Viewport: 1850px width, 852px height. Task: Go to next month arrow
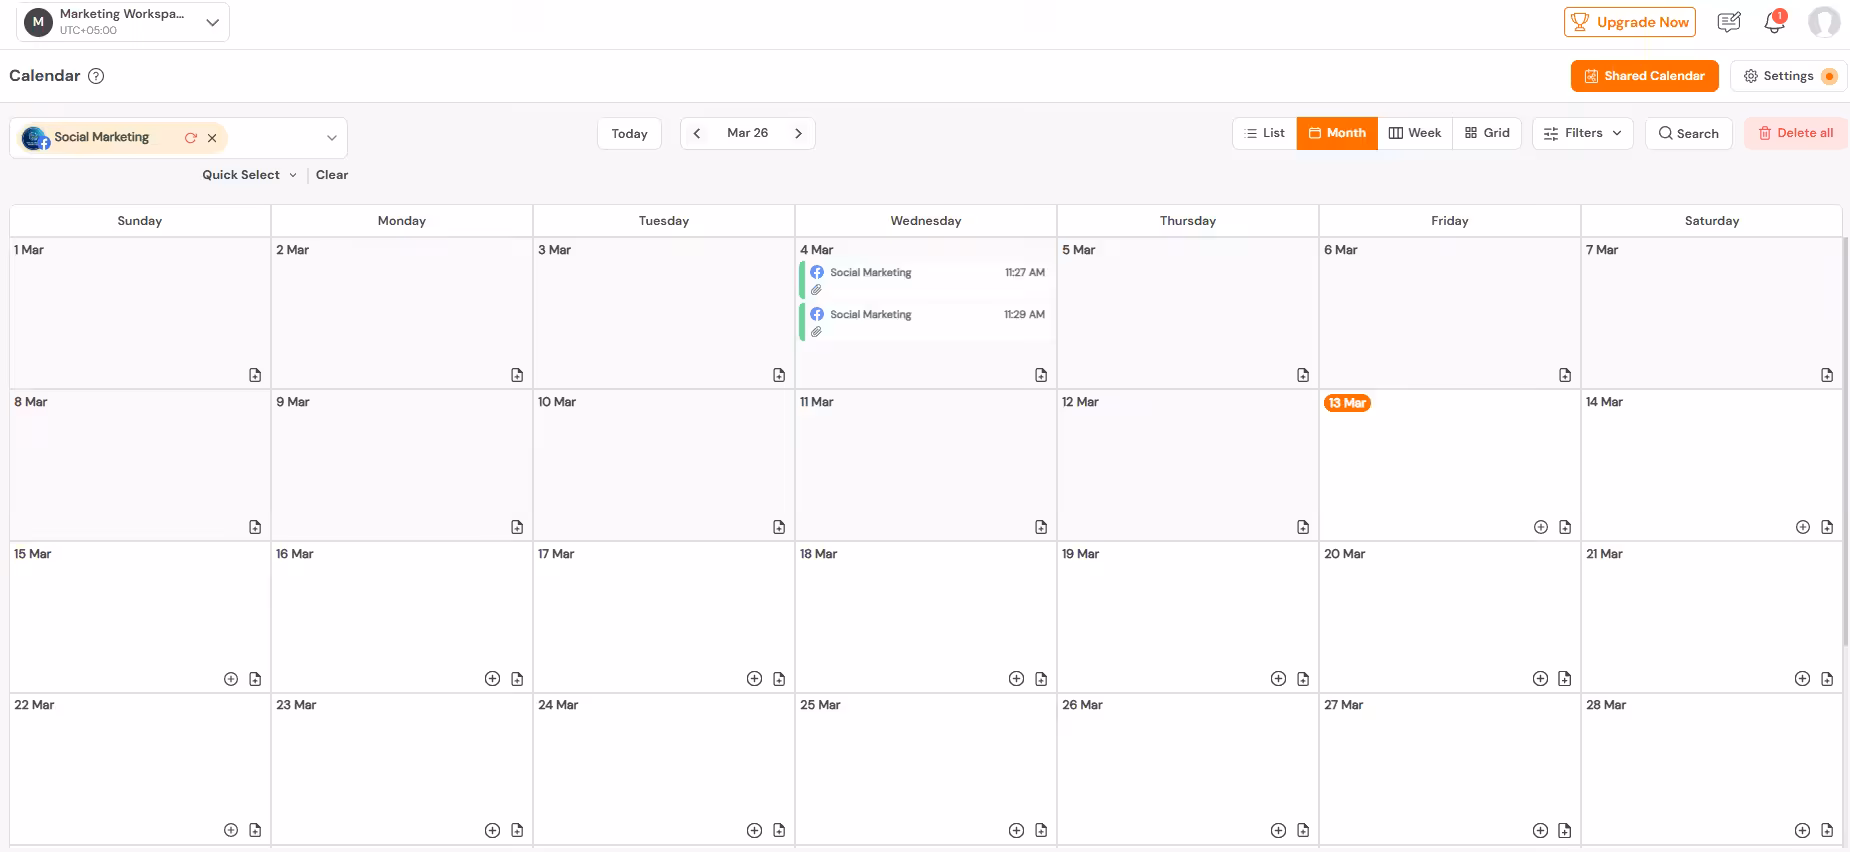coord(798,133)
